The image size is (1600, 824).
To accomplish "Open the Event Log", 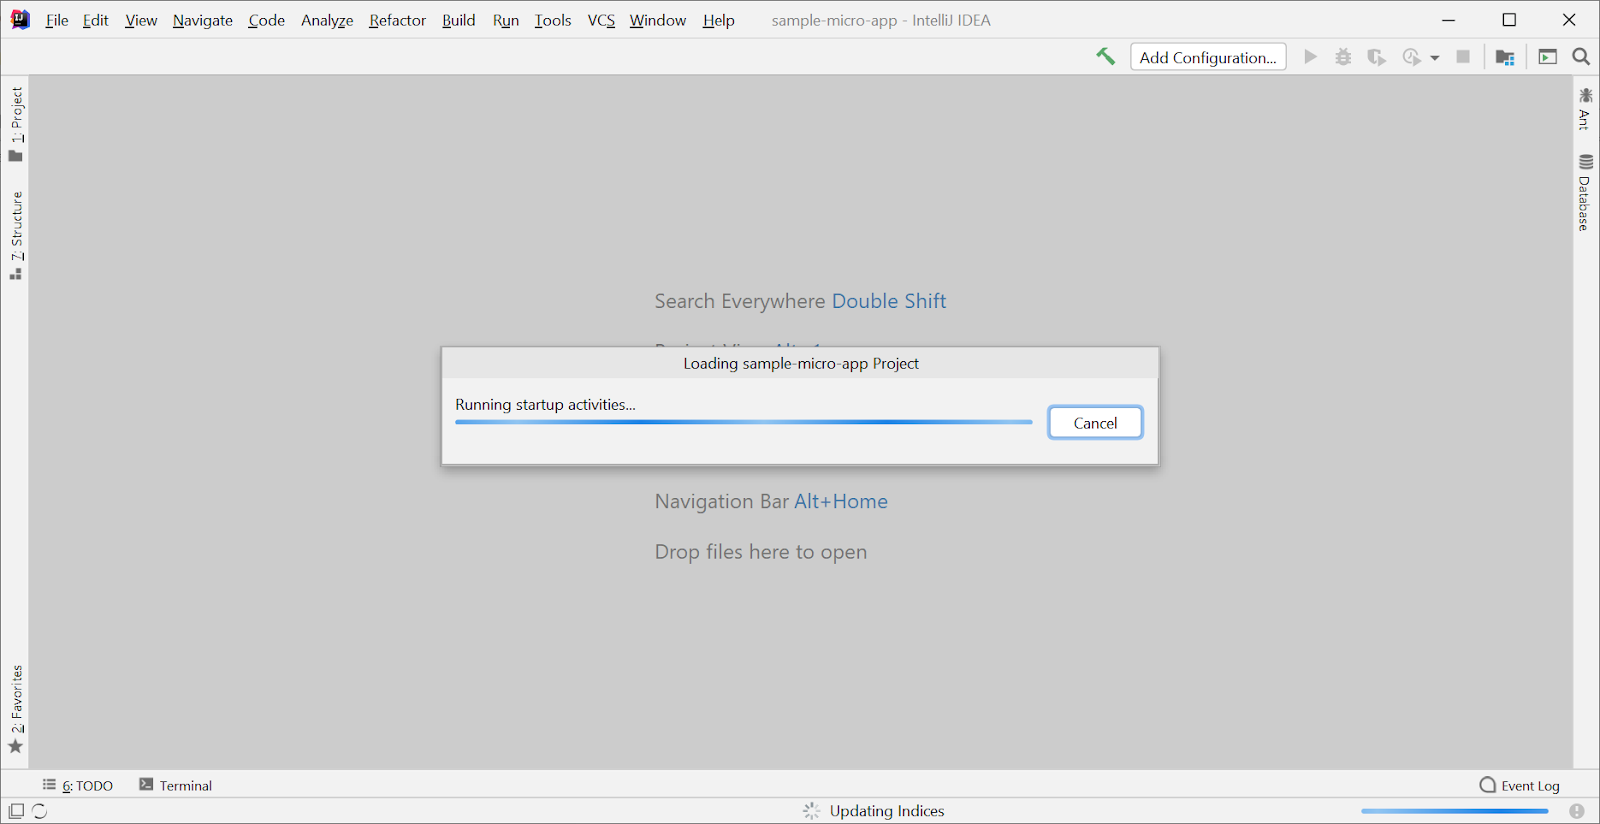I will 1520,785.
